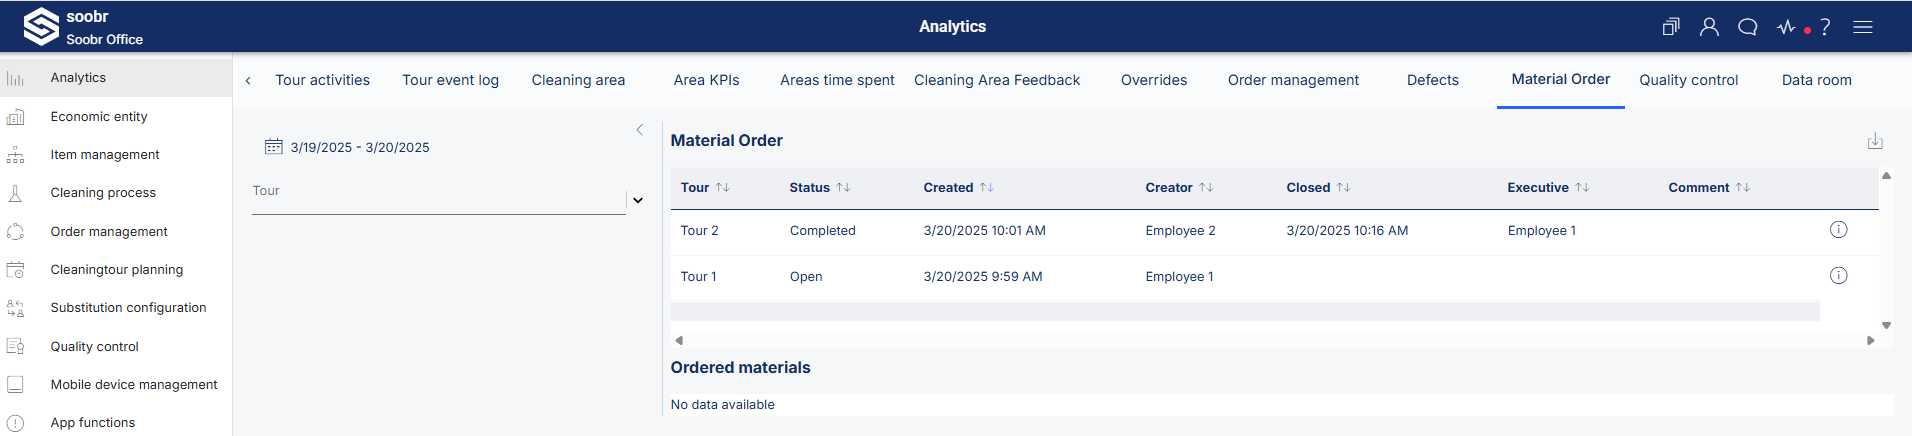Show info for Tour 2 order

pyautogui.click(x=1838, y=230)
